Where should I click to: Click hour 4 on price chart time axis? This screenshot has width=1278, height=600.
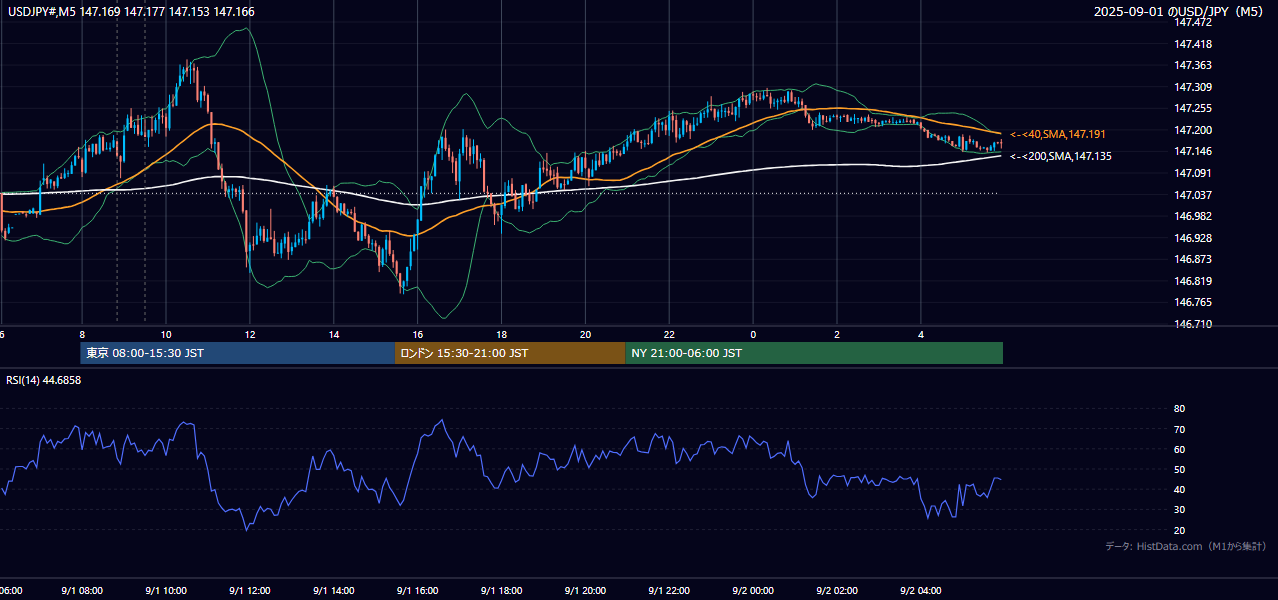(921, 335)
